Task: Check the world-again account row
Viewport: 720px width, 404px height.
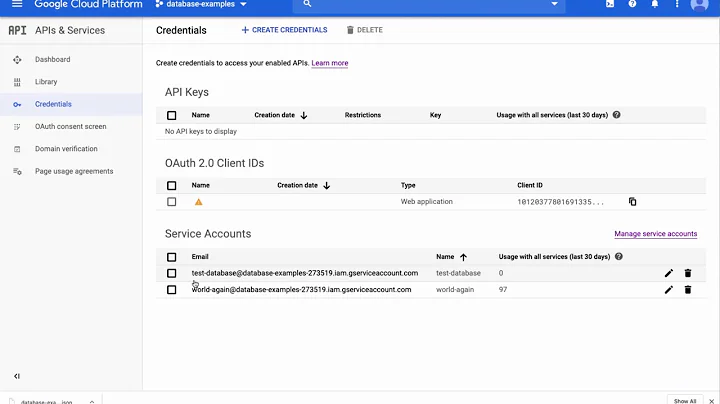Action: [x=172, y=290]
